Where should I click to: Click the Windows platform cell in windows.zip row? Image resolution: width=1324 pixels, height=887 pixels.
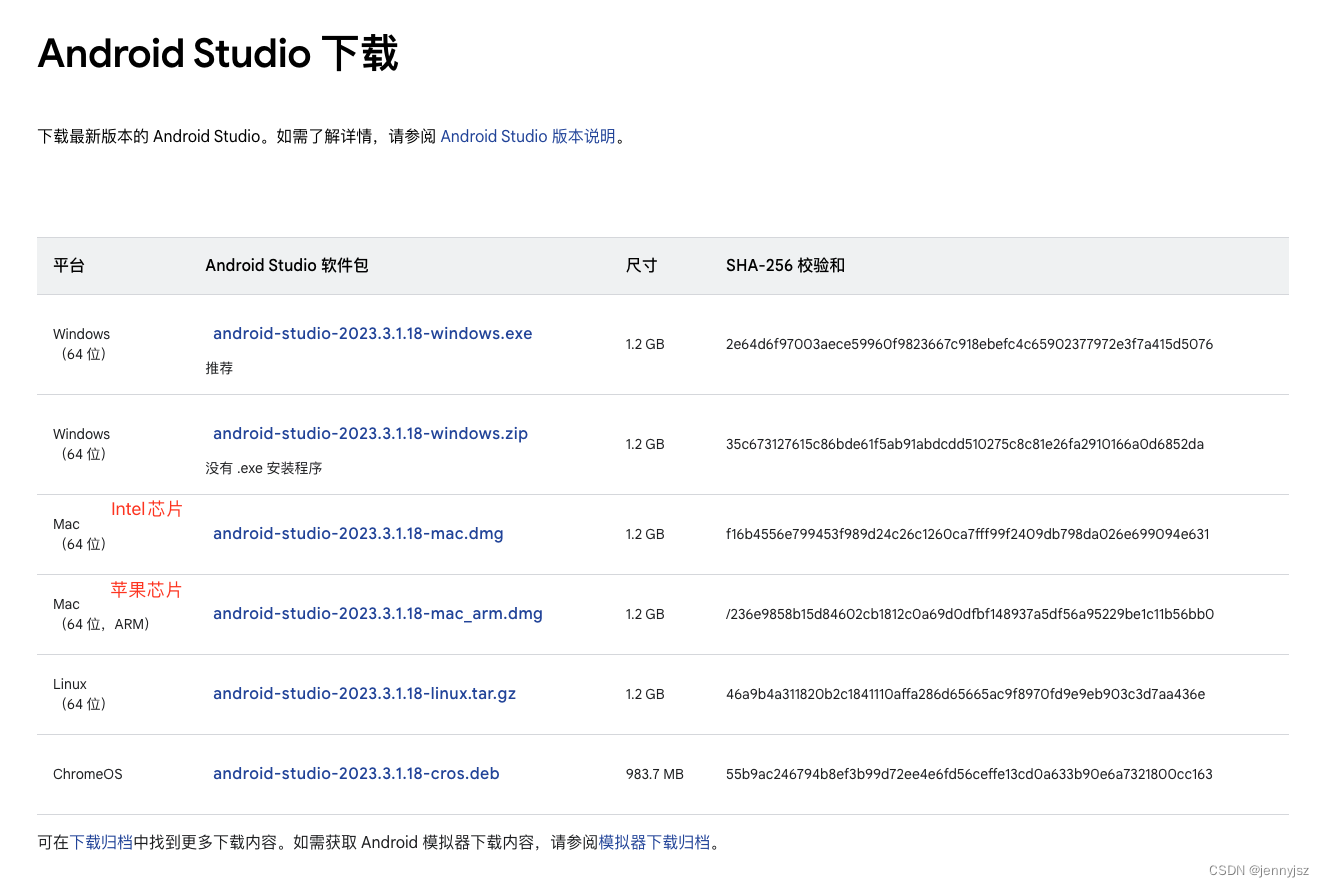tap(81, 444)
